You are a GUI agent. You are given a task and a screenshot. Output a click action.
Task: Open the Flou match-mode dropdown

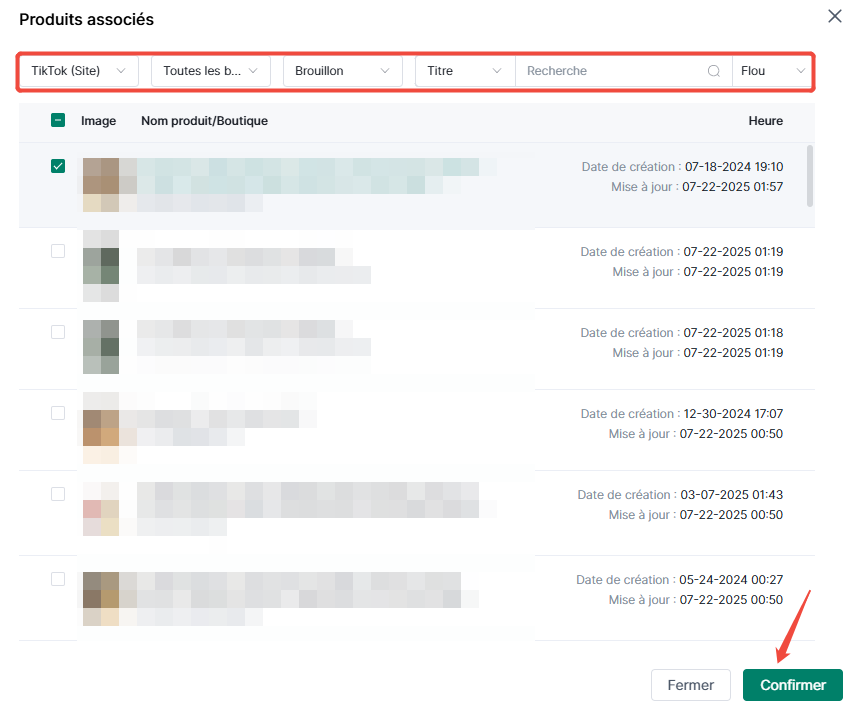(772, 71)
